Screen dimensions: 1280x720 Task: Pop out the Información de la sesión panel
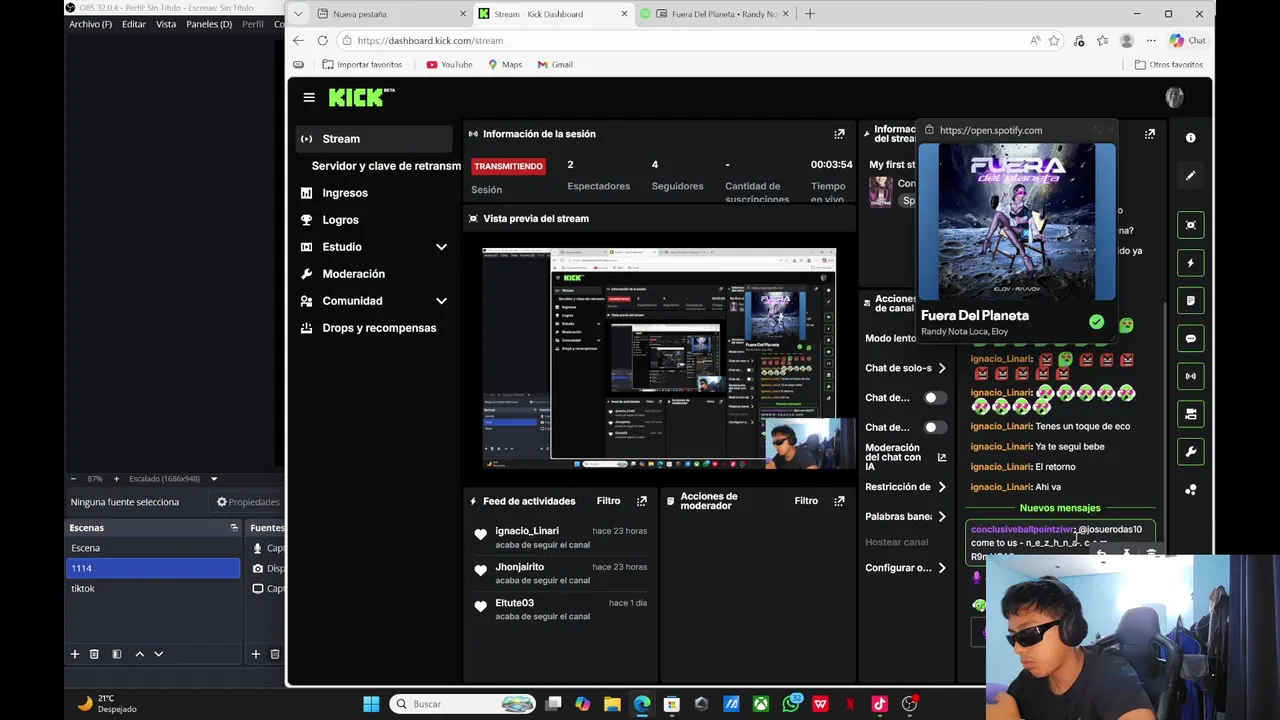pos(839,134)
